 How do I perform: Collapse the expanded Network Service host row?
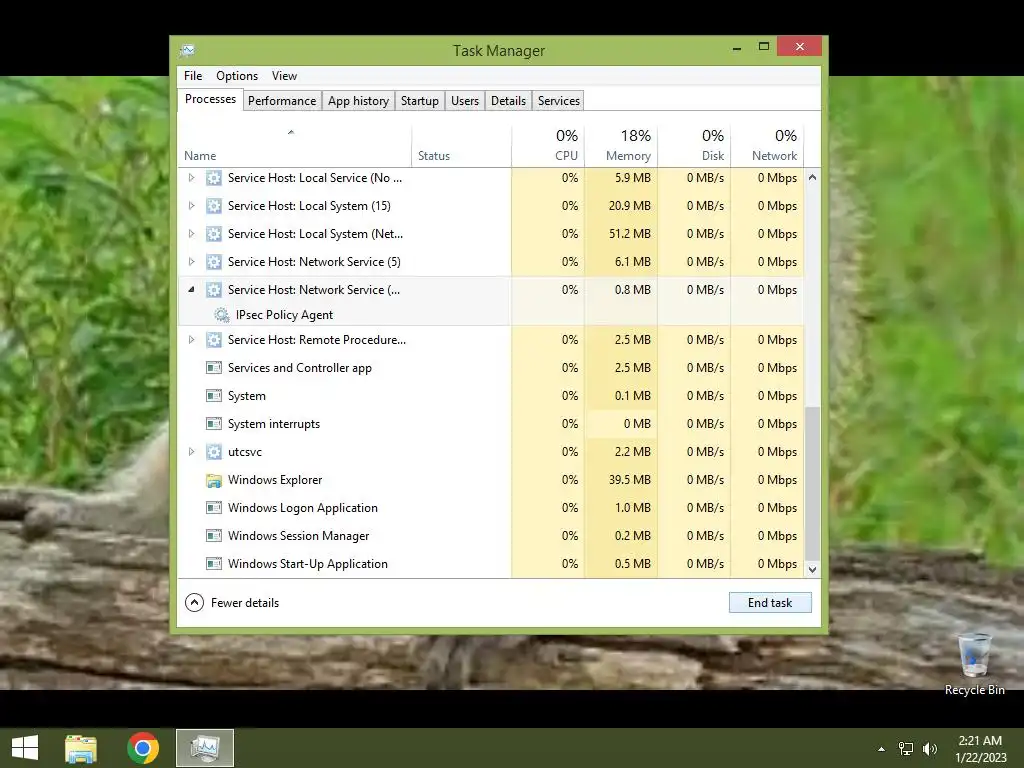pos(191,289)
